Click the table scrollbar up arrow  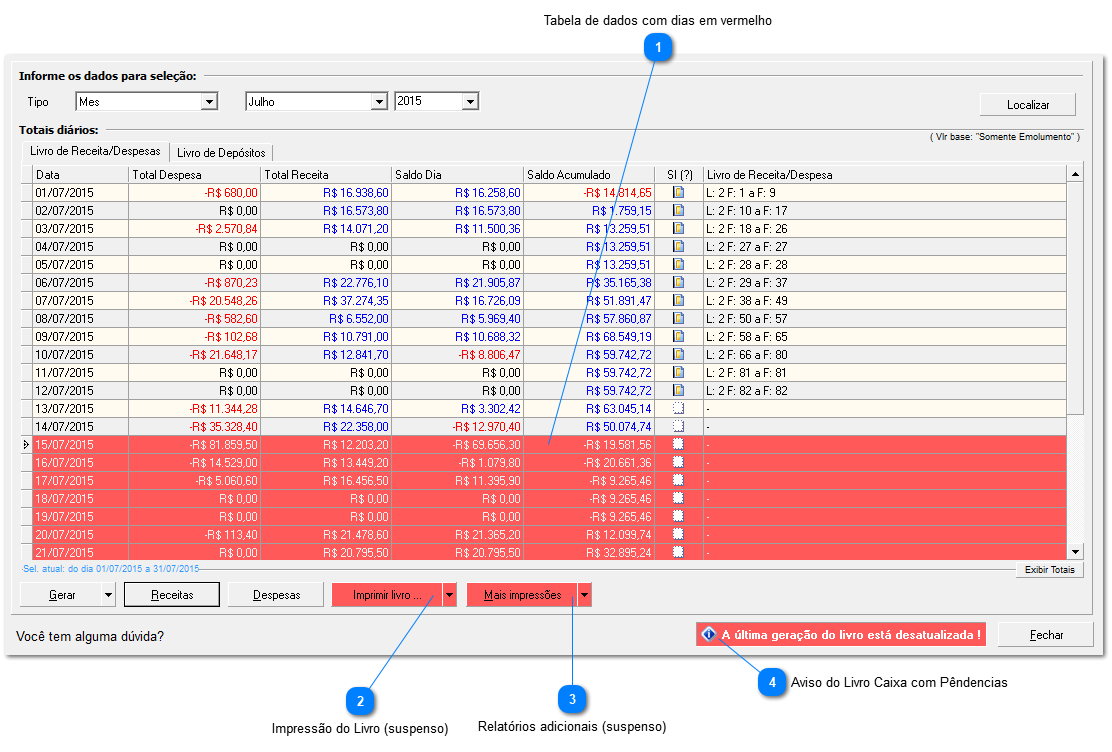(1075, 174)
